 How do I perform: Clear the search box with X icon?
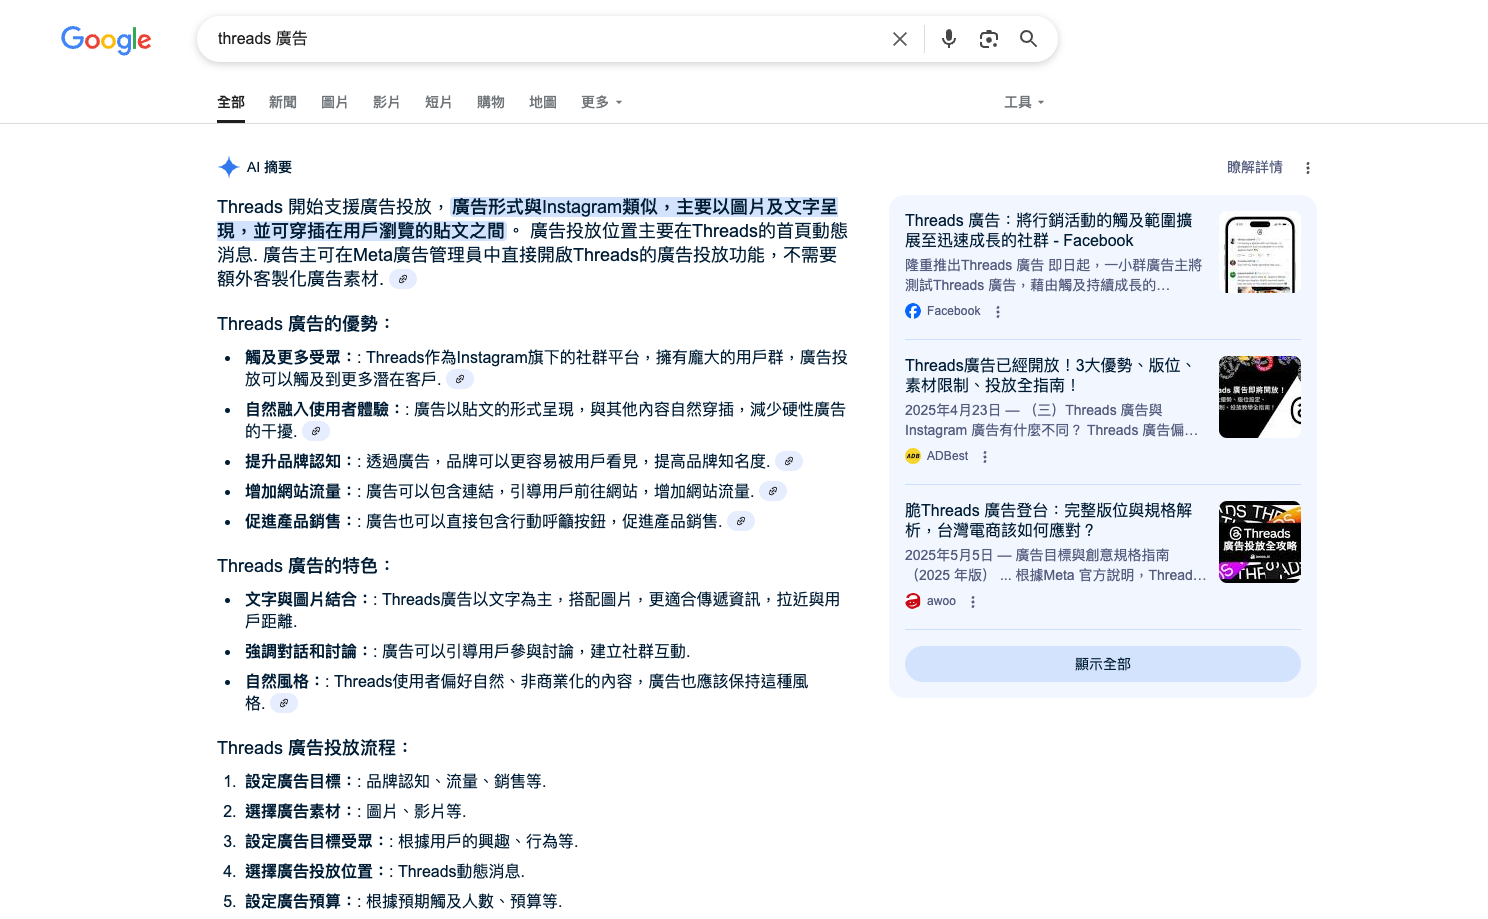[900, 39]
